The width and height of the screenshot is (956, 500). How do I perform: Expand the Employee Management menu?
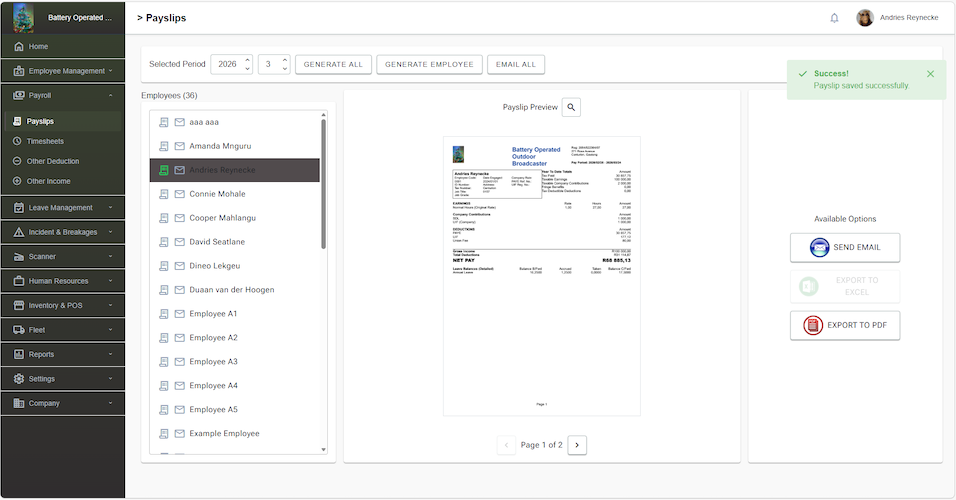[63, 71]
